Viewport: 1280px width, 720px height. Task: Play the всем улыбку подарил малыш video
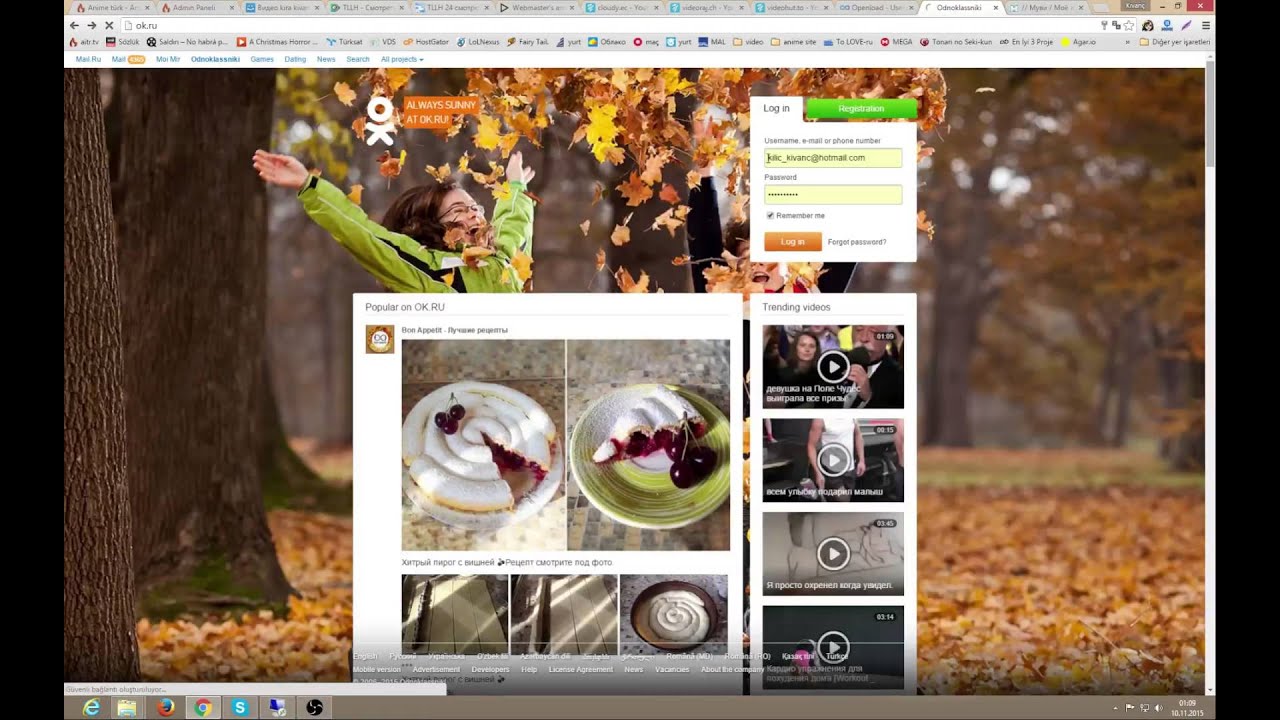pos(833,460)
